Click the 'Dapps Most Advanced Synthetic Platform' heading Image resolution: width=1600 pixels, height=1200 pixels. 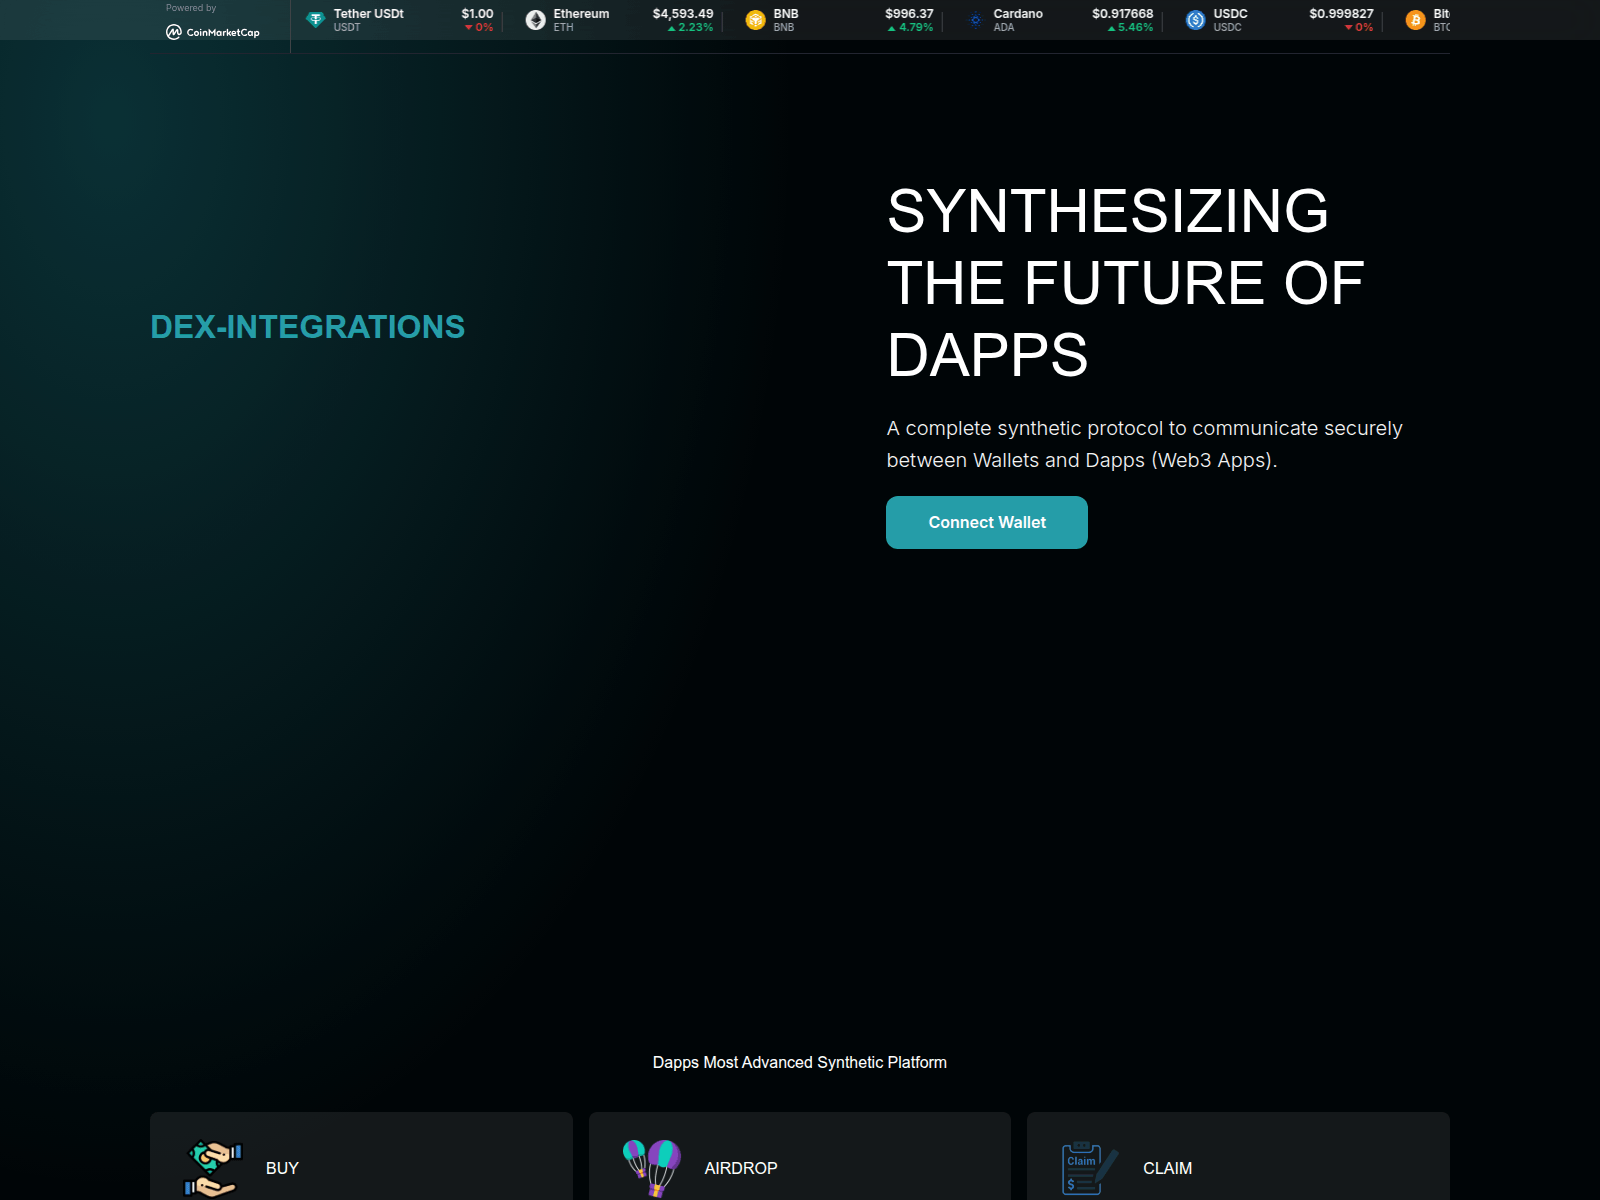[800, 1062]
